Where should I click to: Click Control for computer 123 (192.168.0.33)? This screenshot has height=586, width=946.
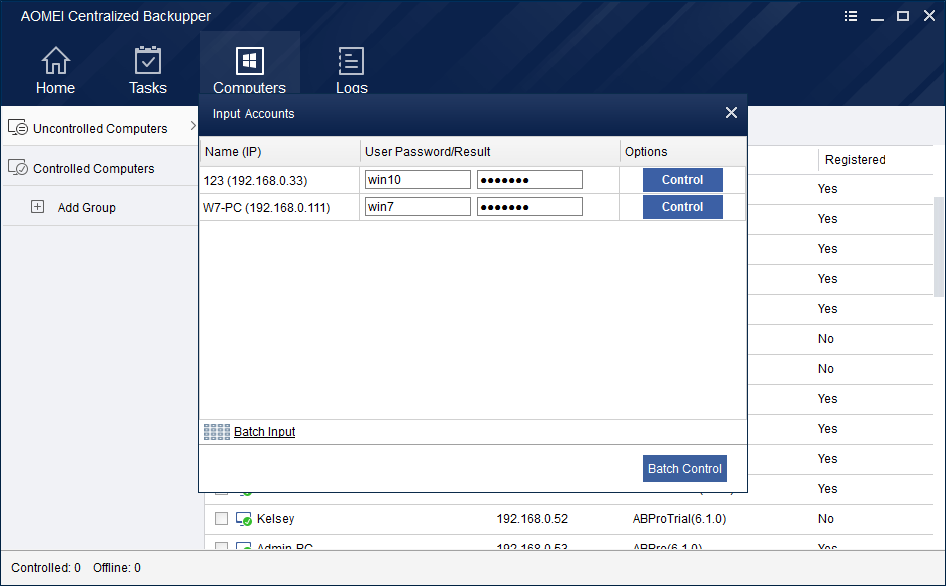point(682,180)
